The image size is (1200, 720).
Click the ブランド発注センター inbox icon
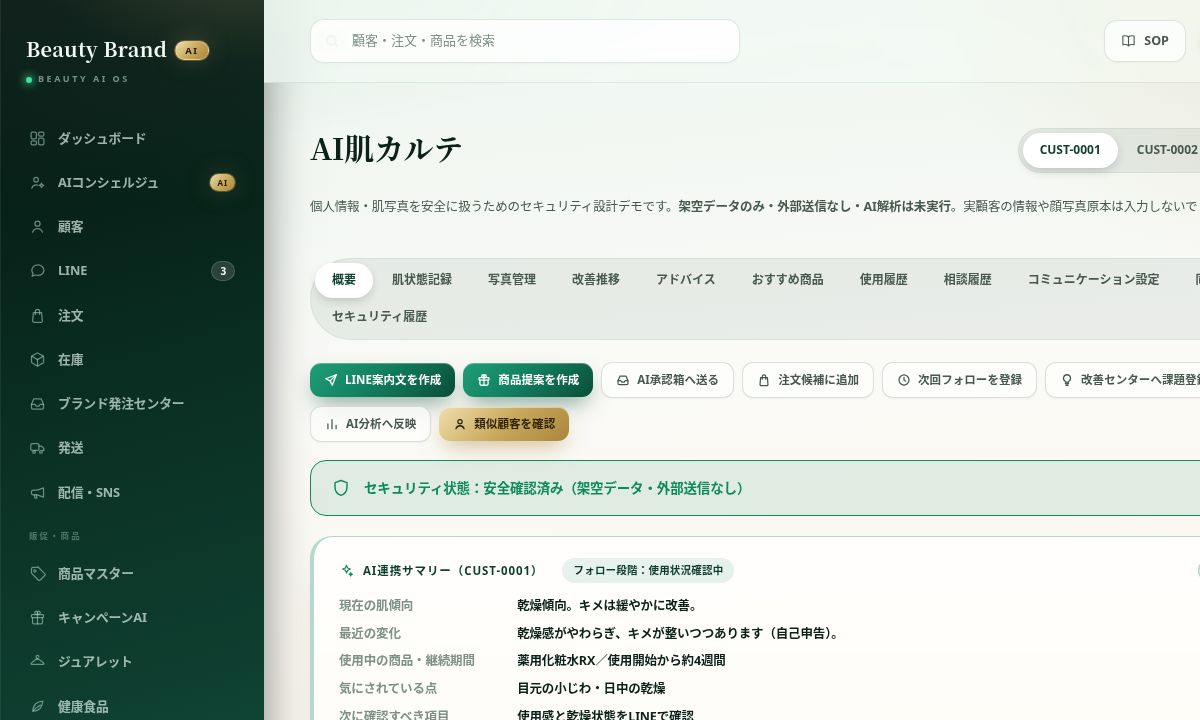point(38,404)
